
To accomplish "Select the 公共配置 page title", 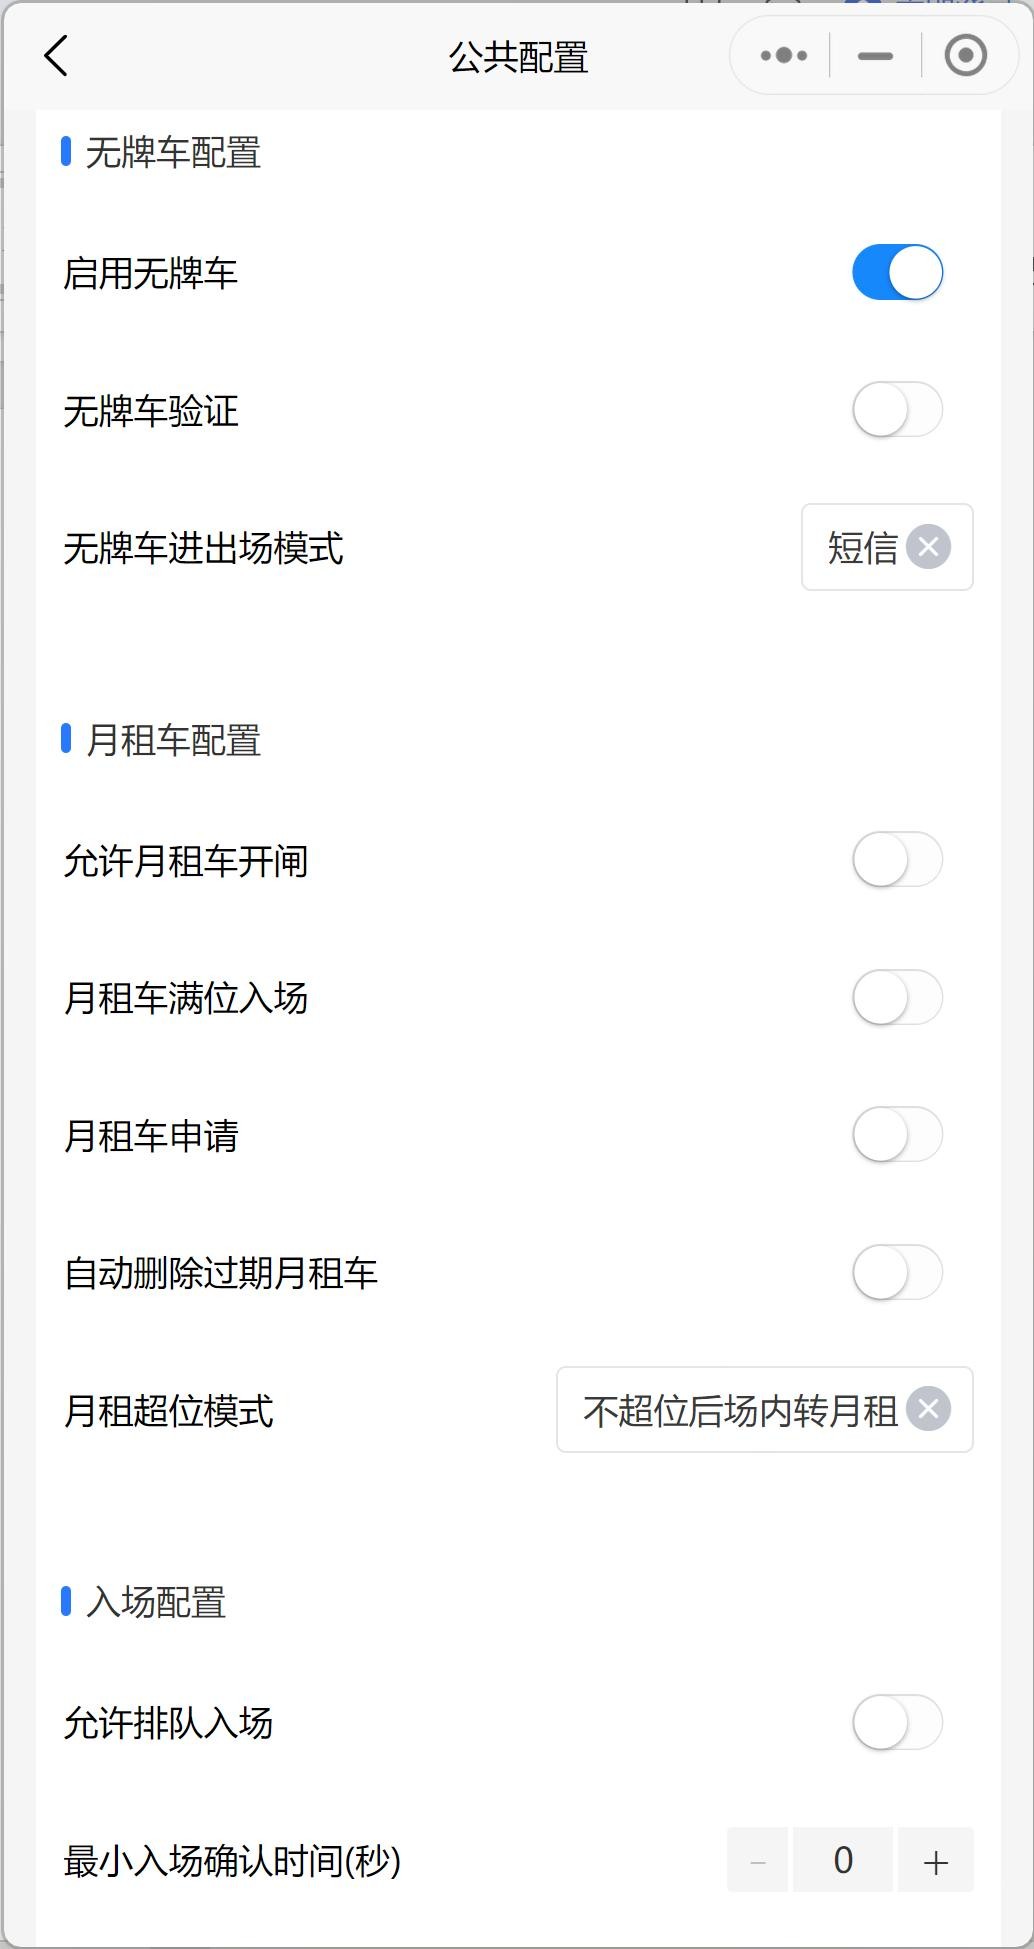I will [x=518, y=57].
